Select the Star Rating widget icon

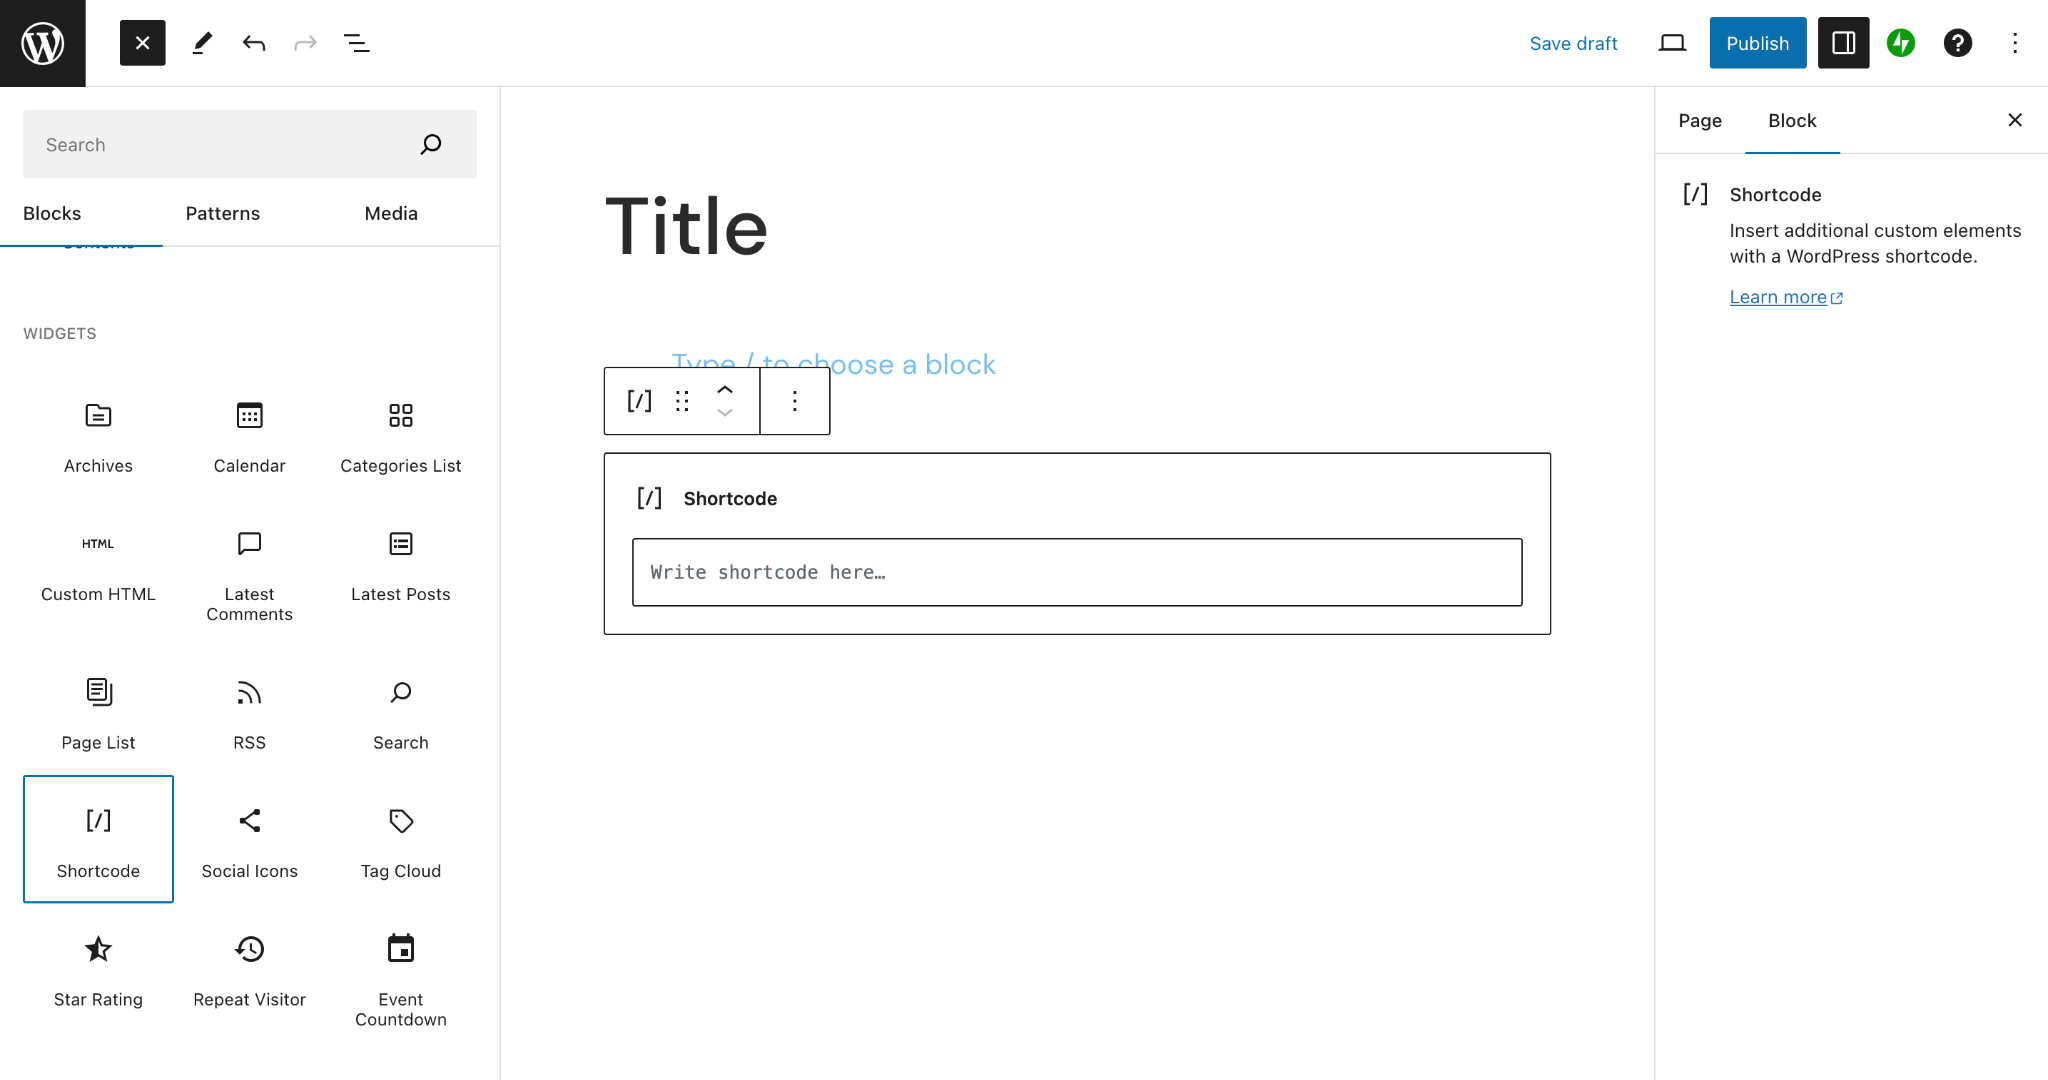coord(98,949)
